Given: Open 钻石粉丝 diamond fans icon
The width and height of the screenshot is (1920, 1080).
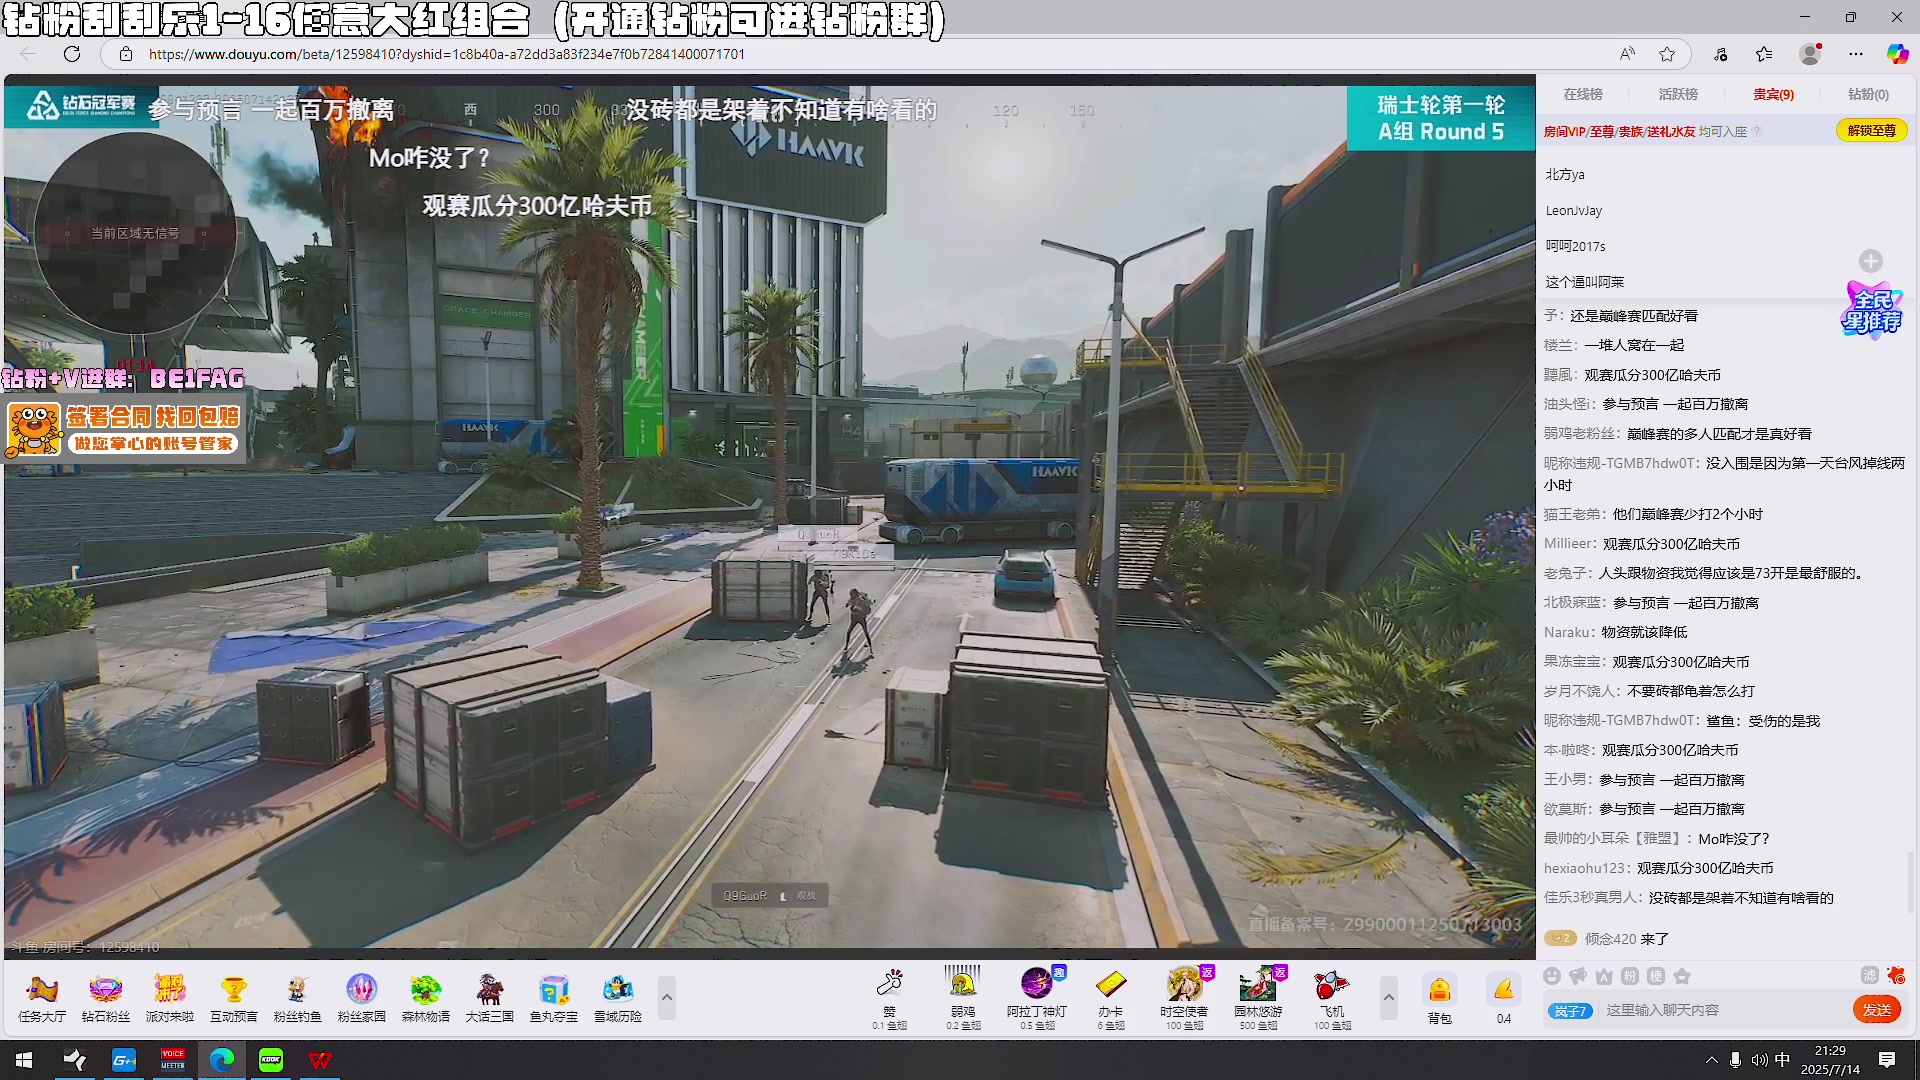Looking at the screenshot, I should coord(105,998).
